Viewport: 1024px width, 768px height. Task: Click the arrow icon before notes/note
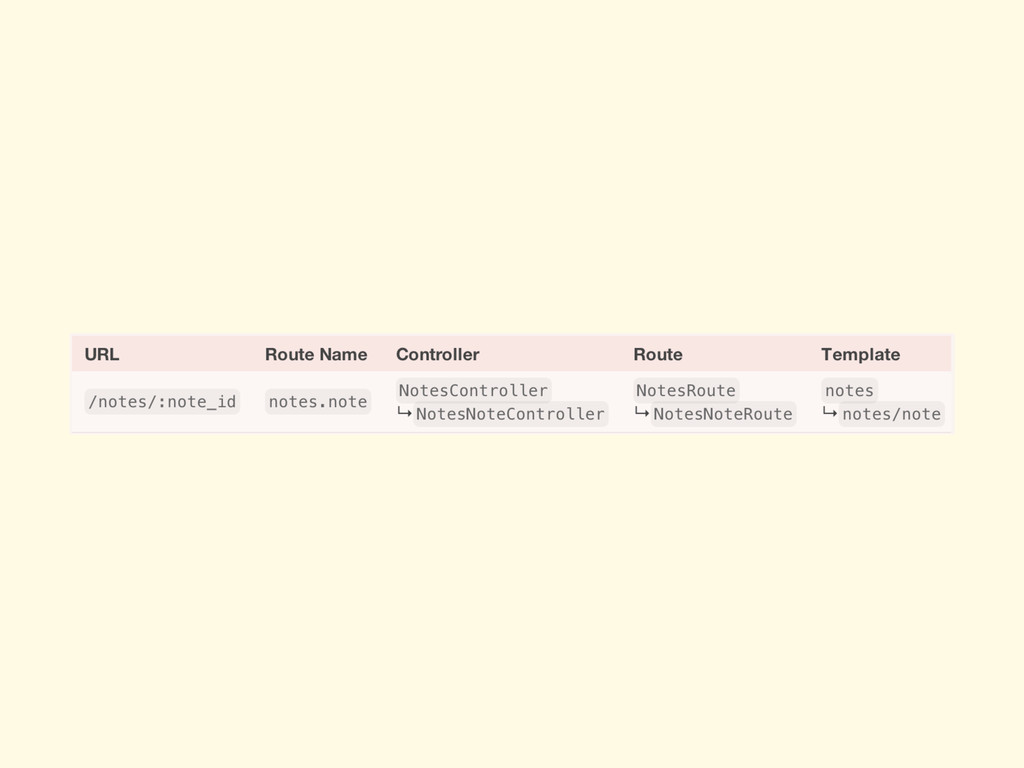(829, 413)
